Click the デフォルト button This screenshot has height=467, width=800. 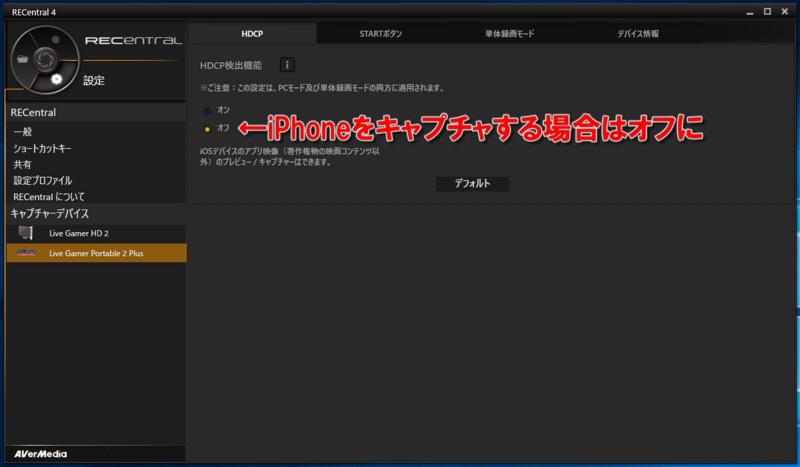pos(472,183)
